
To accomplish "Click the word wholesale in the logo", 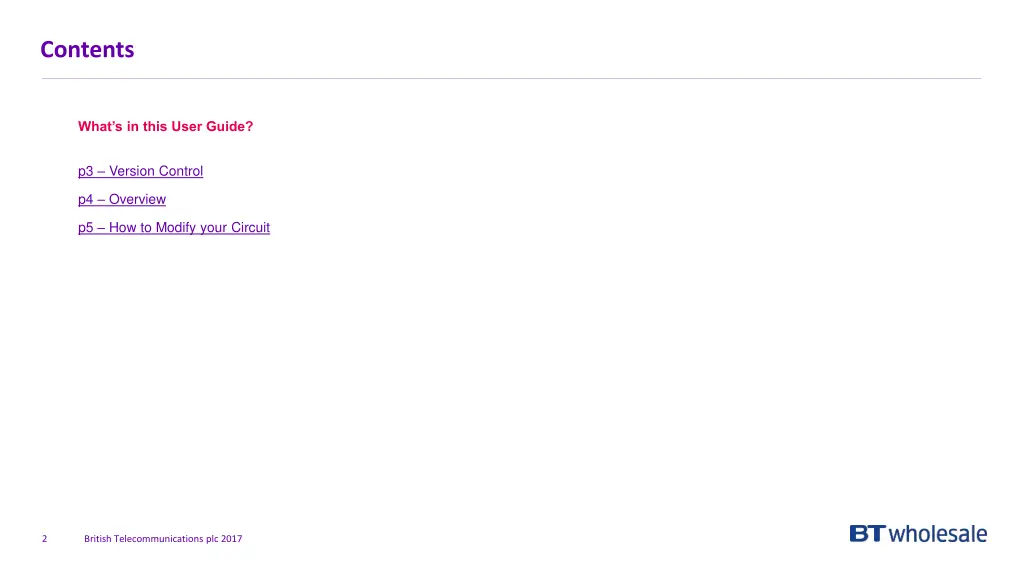I will [x=937, y=534].
